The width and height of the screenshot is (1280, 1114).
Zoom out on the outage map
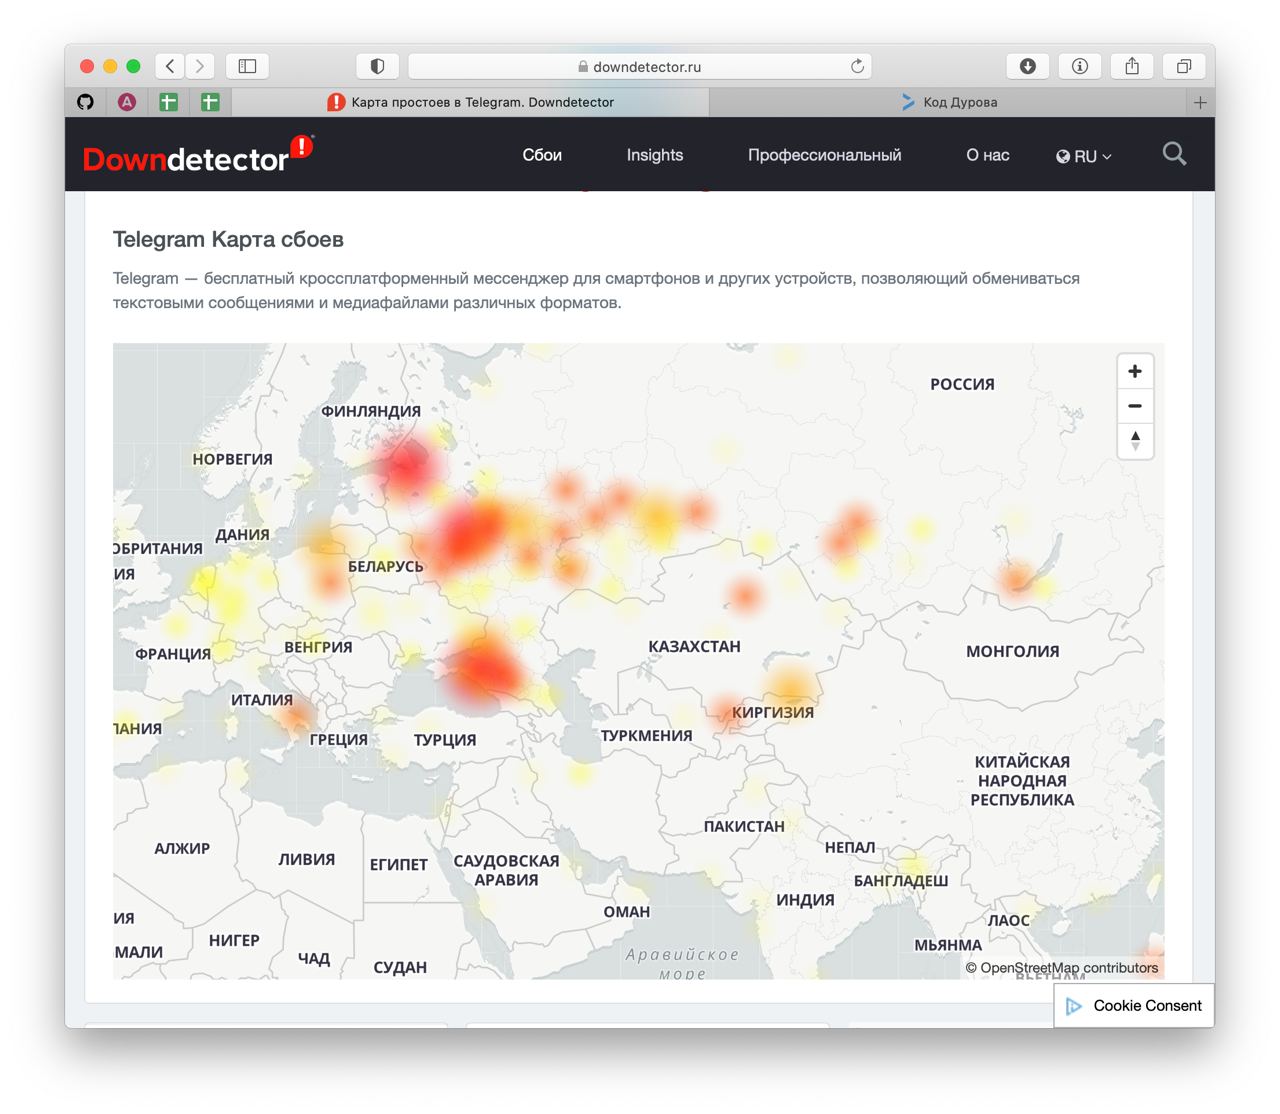point(1135,406)
